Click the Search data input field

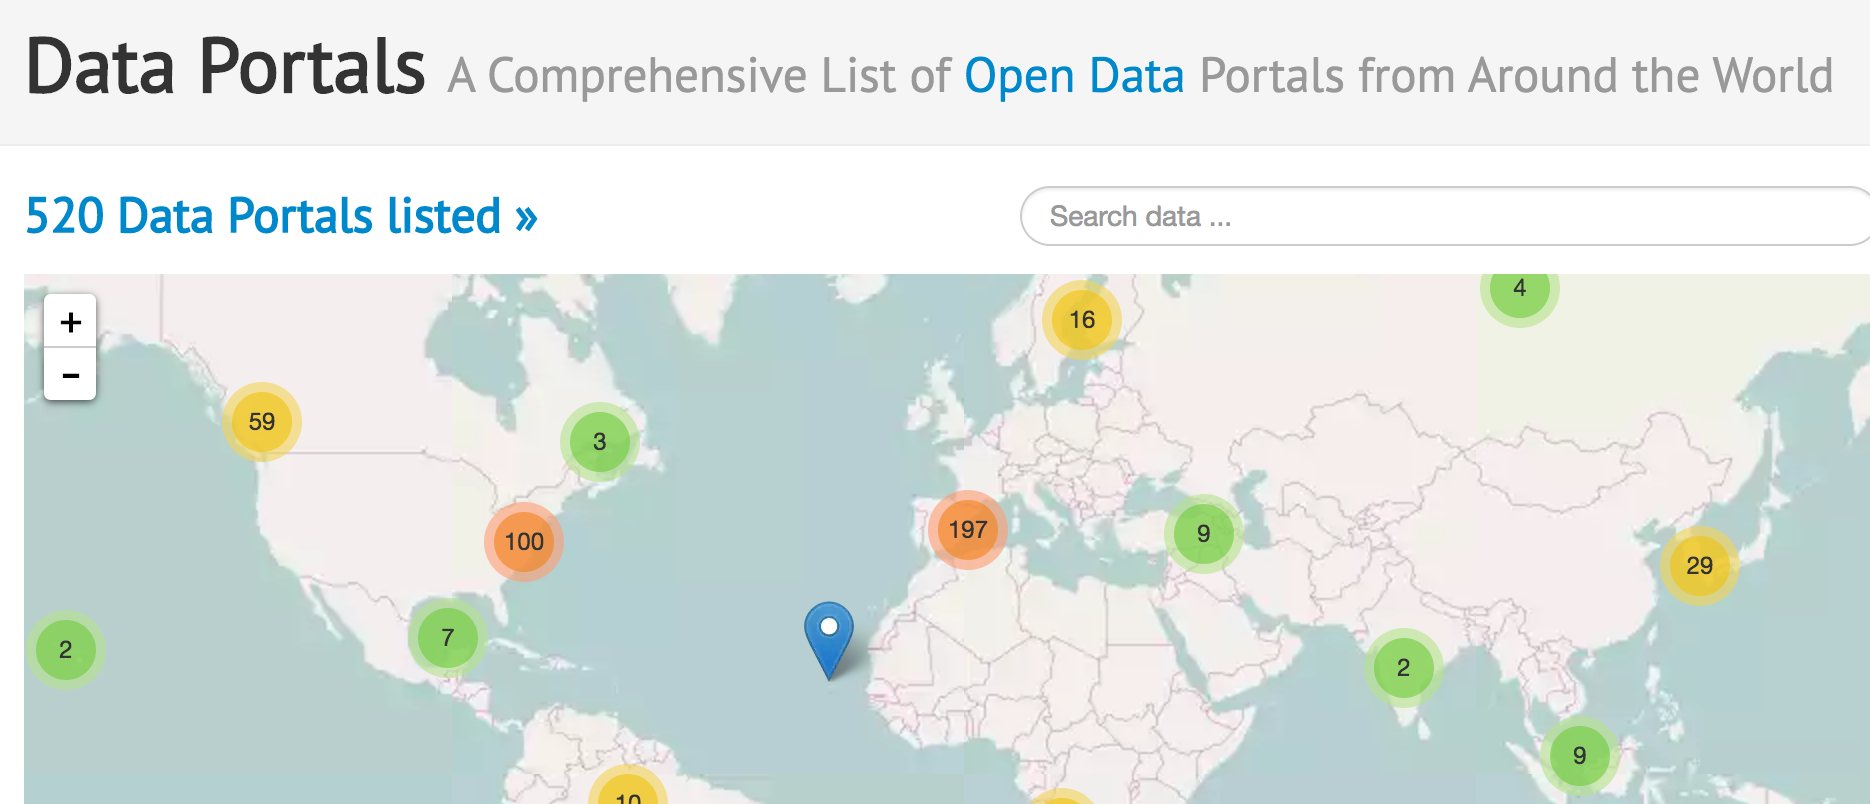1444,216
